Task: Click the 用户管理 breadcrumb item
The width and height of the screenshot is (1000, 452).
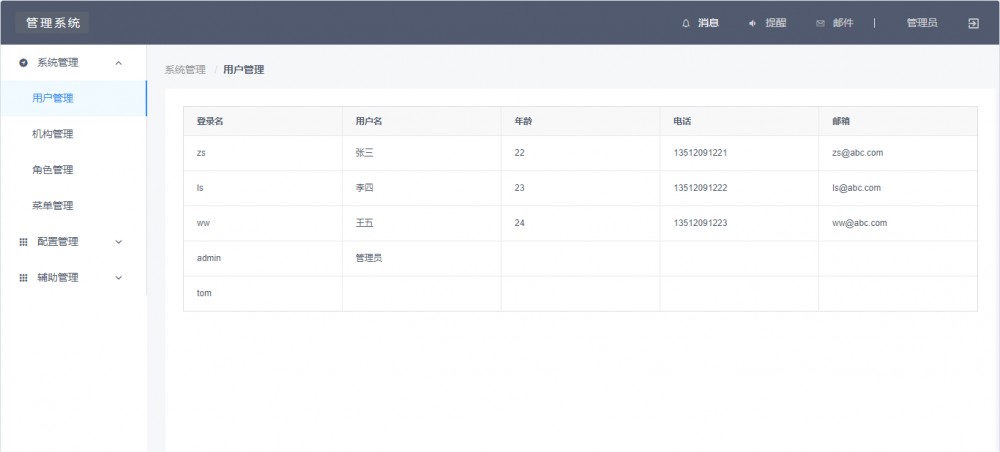Action: (x=244, y=70)
